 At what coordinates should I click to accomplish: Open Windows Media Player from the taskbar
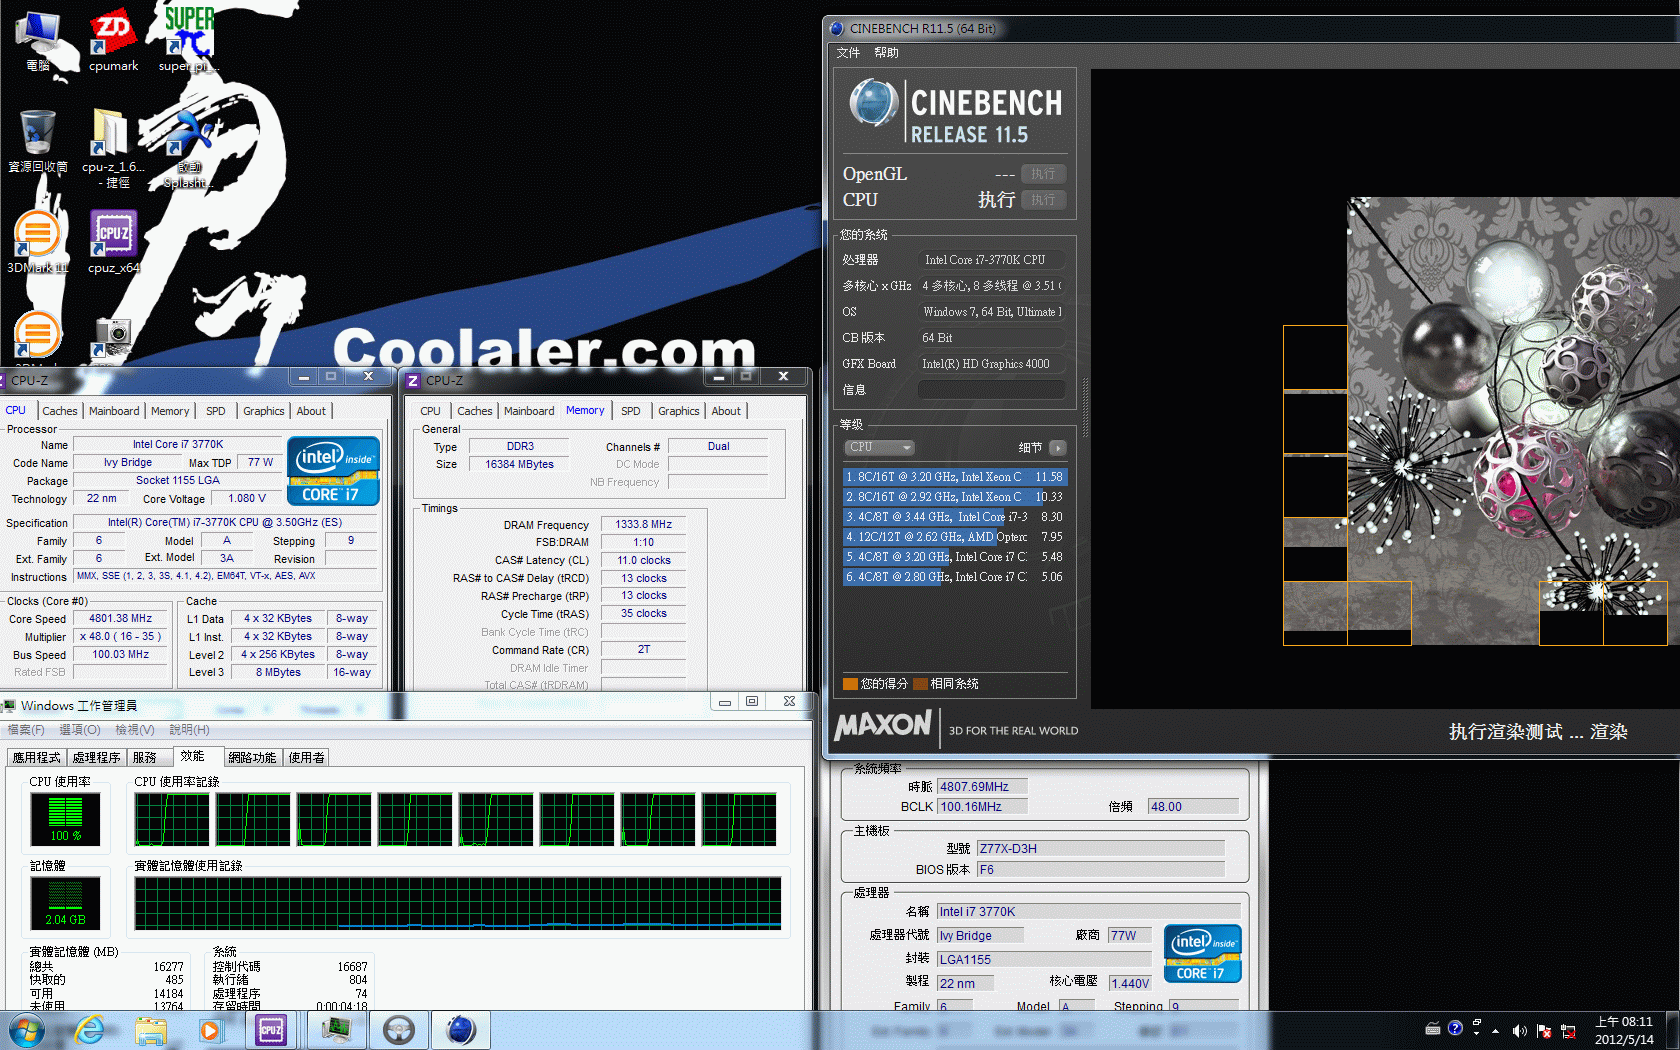click(x=210, y=1029)
